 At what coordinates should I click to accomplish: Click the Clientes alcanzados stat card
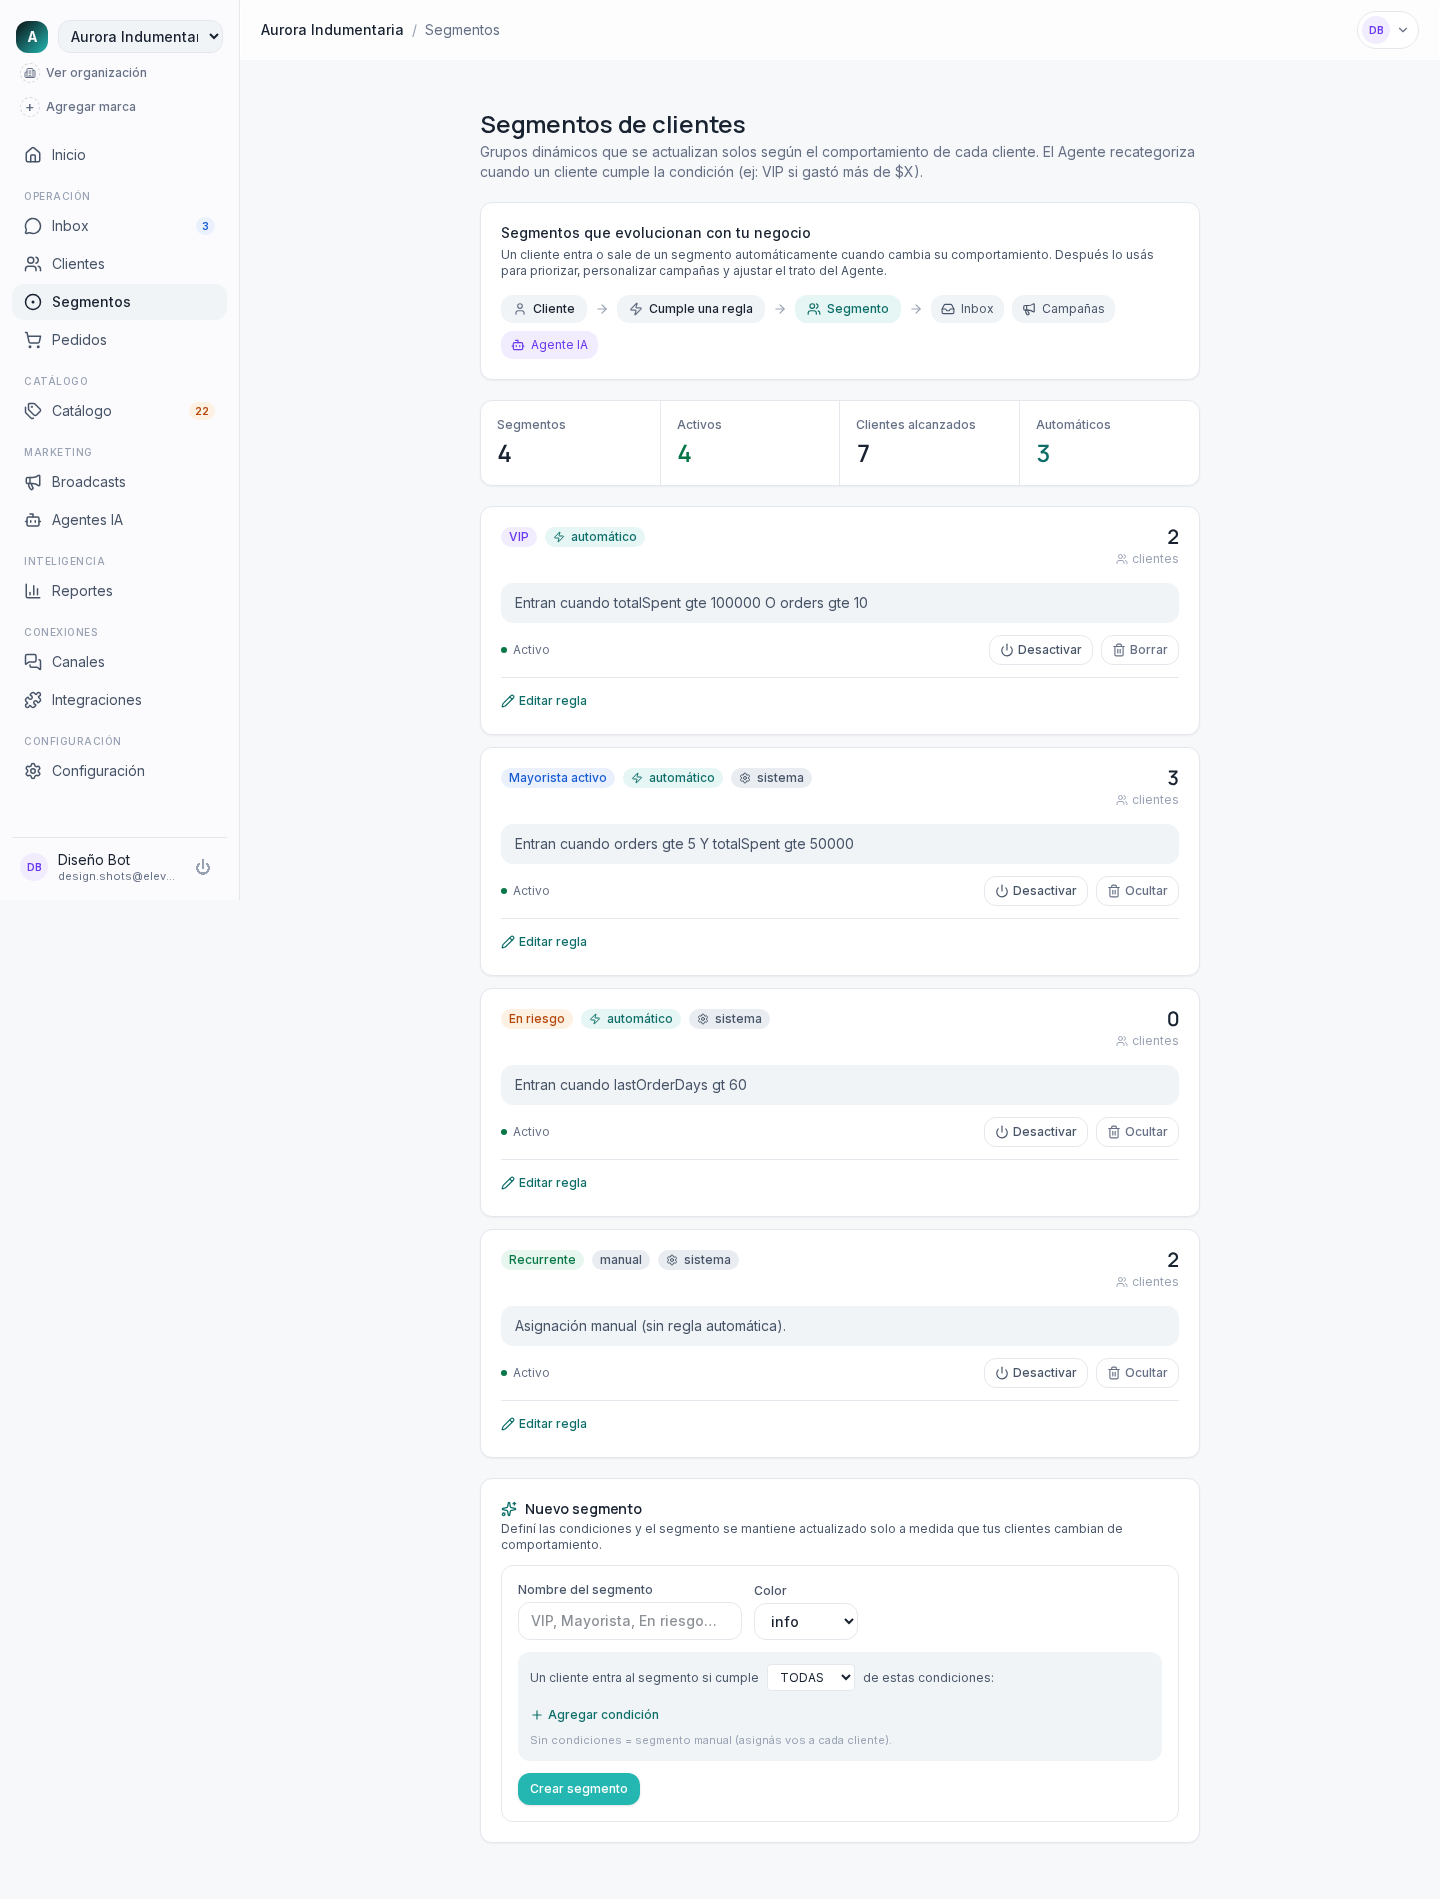pos(929,443)
